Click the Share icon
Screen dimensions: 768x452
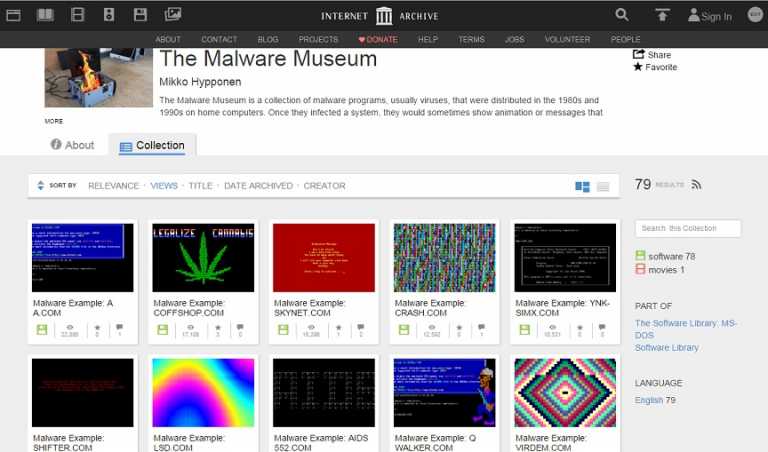pos(638,54)
